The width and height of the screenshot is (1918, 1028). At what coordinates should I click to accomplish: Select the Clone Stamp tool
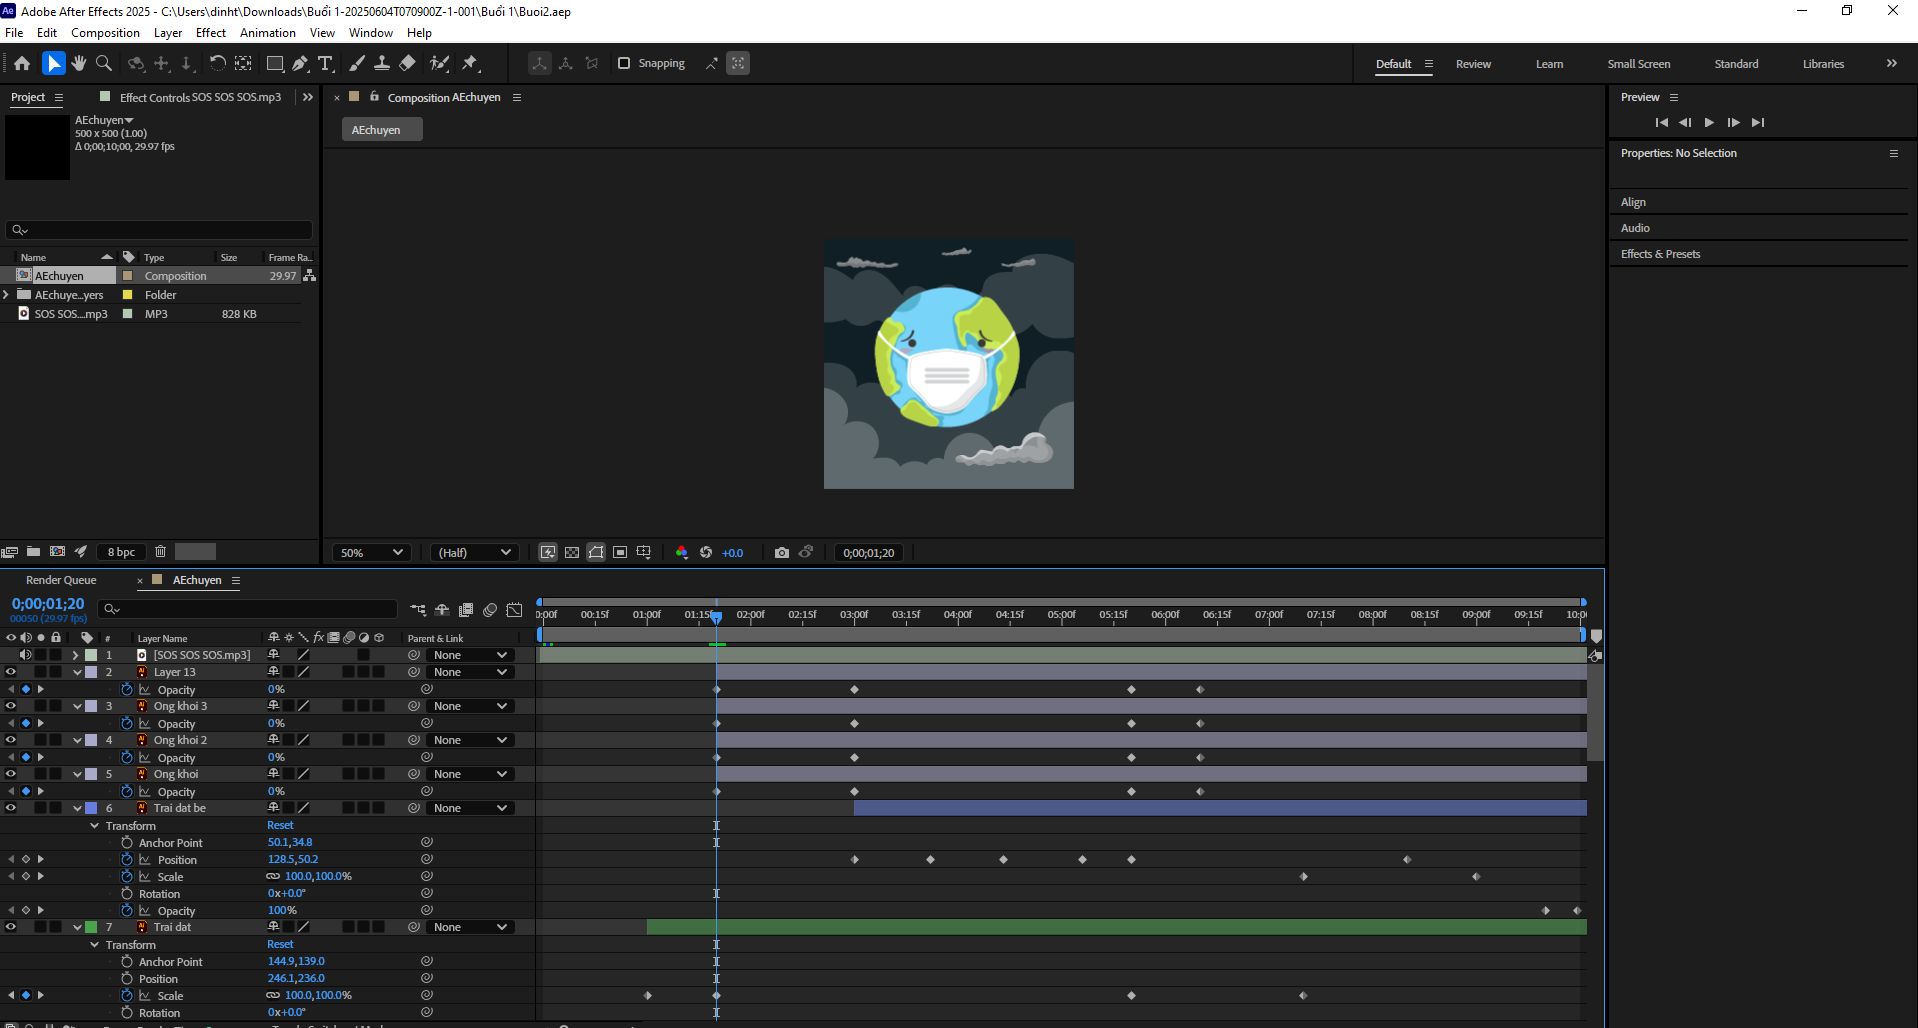[x=381, y=63]
